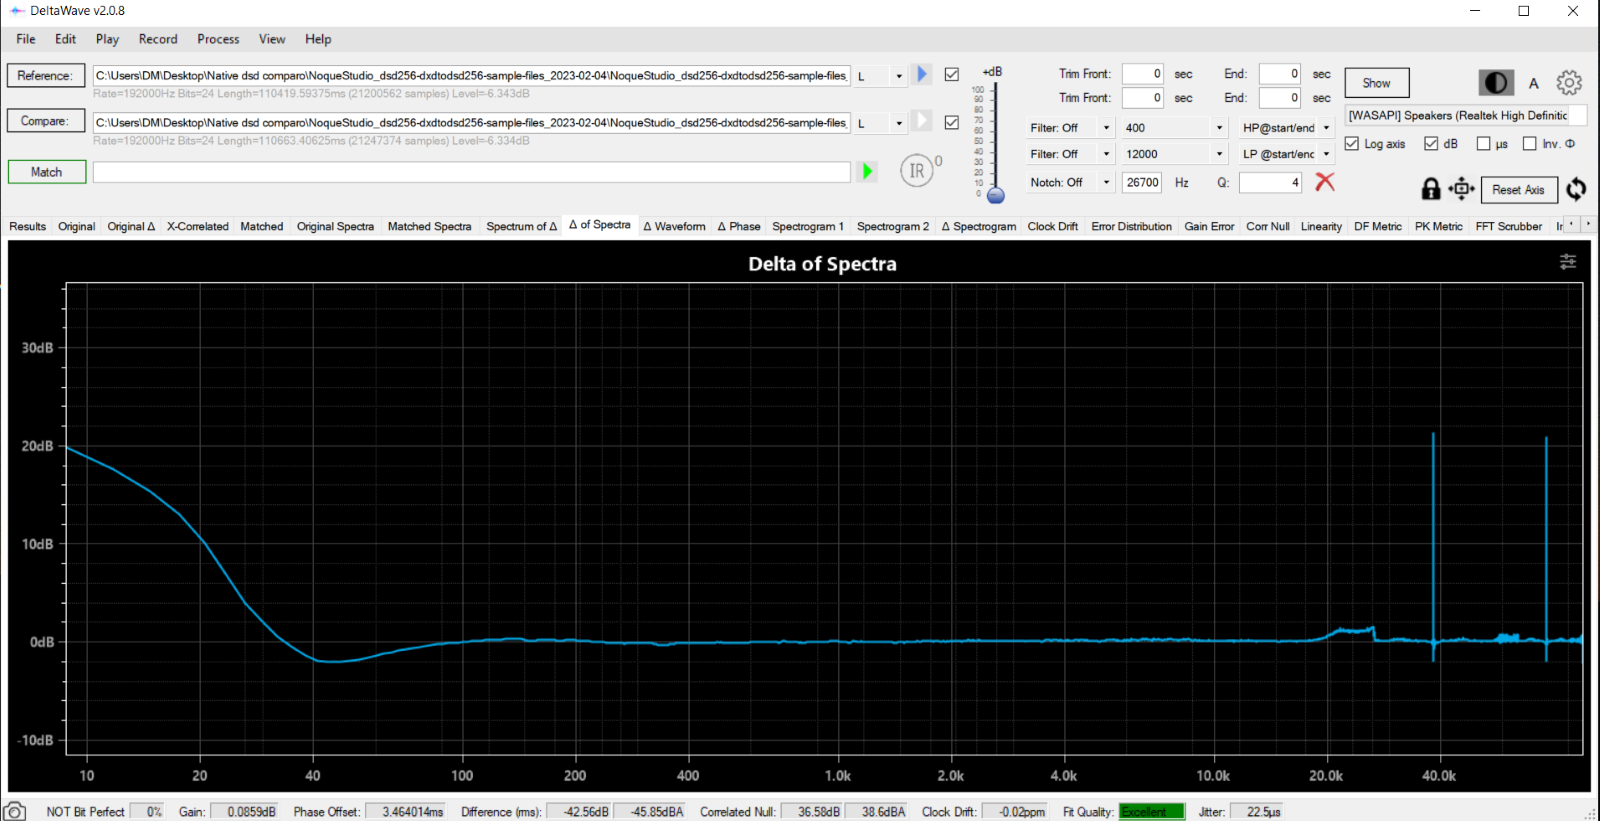1600x821 pixels.
Task: Switch to the Clock Drift tab
Action: pyautogui.click(x=1053, y=226)
